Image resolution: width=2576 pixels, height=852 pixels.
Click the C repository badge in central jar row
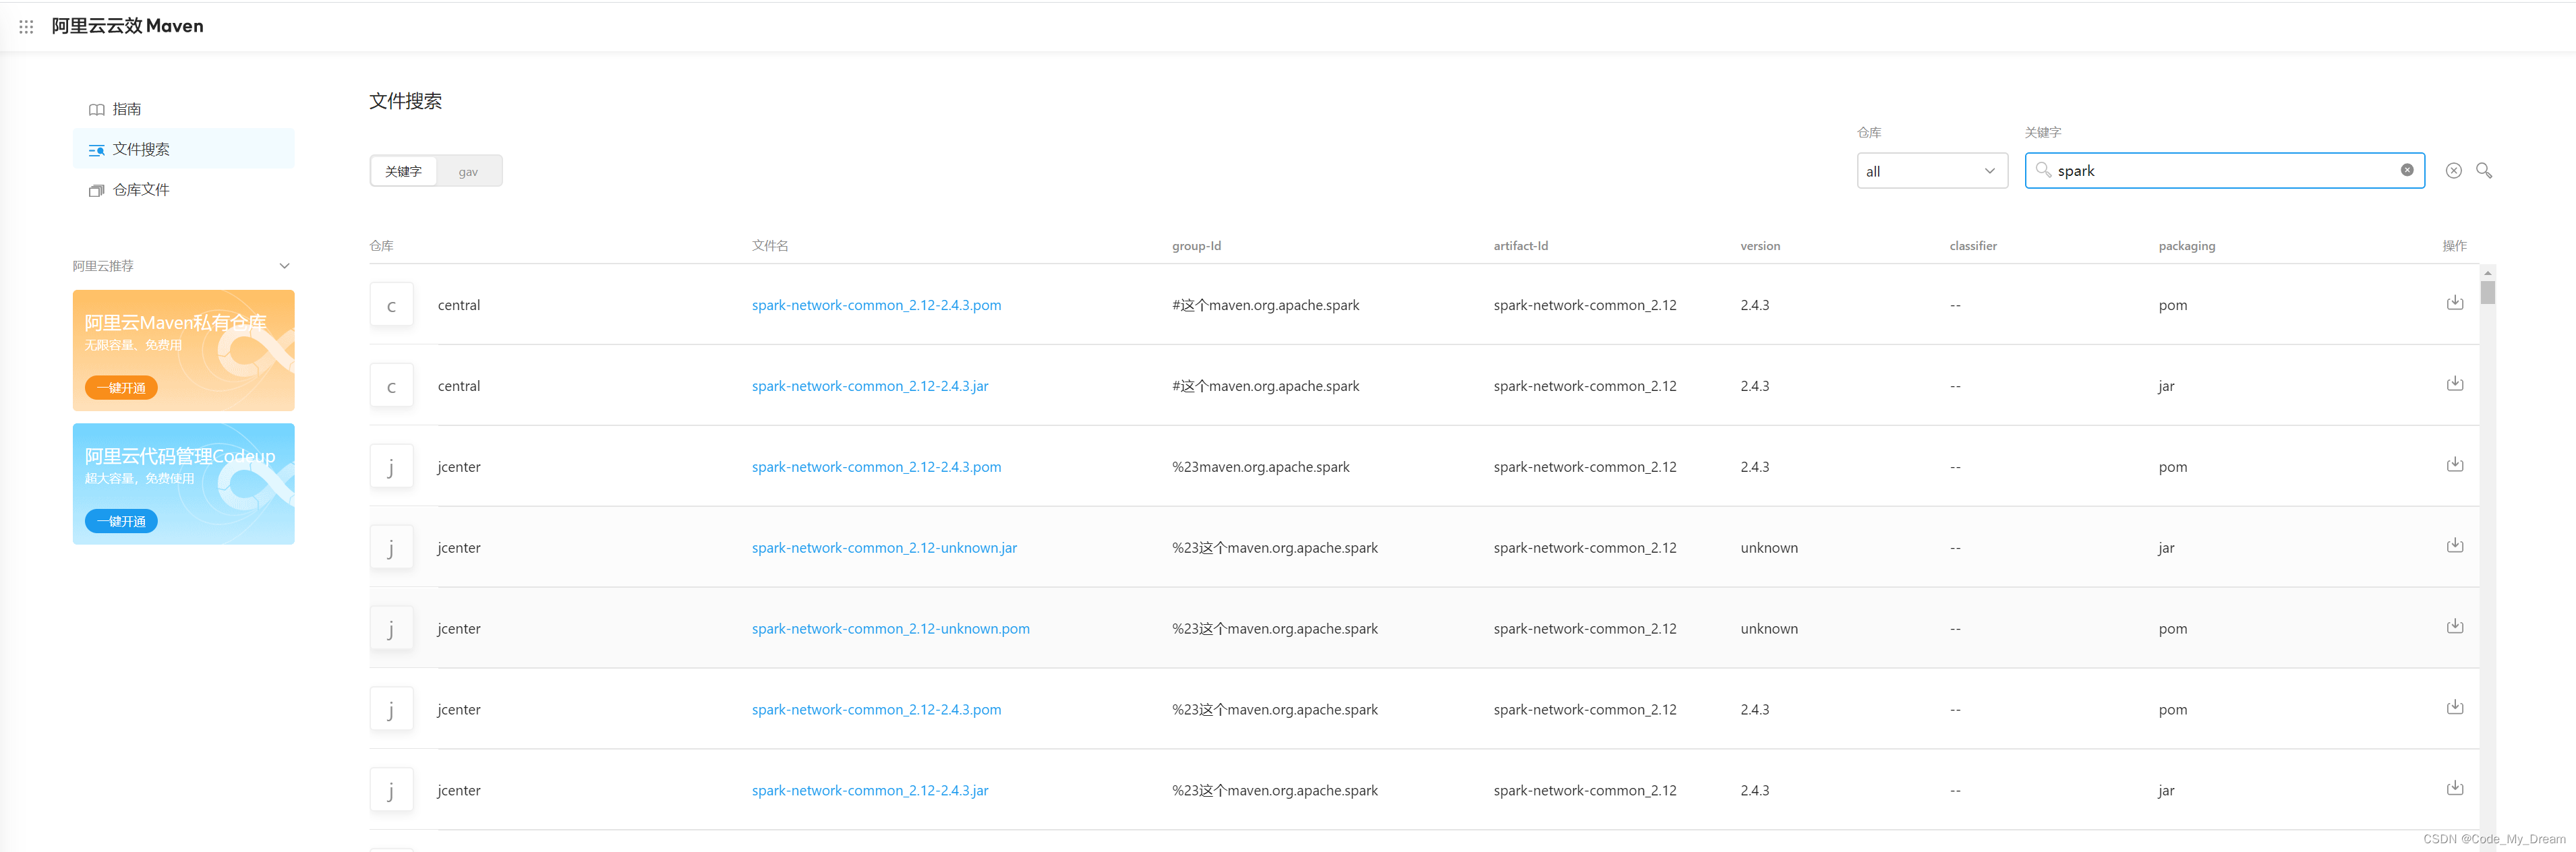click(391, 386)
